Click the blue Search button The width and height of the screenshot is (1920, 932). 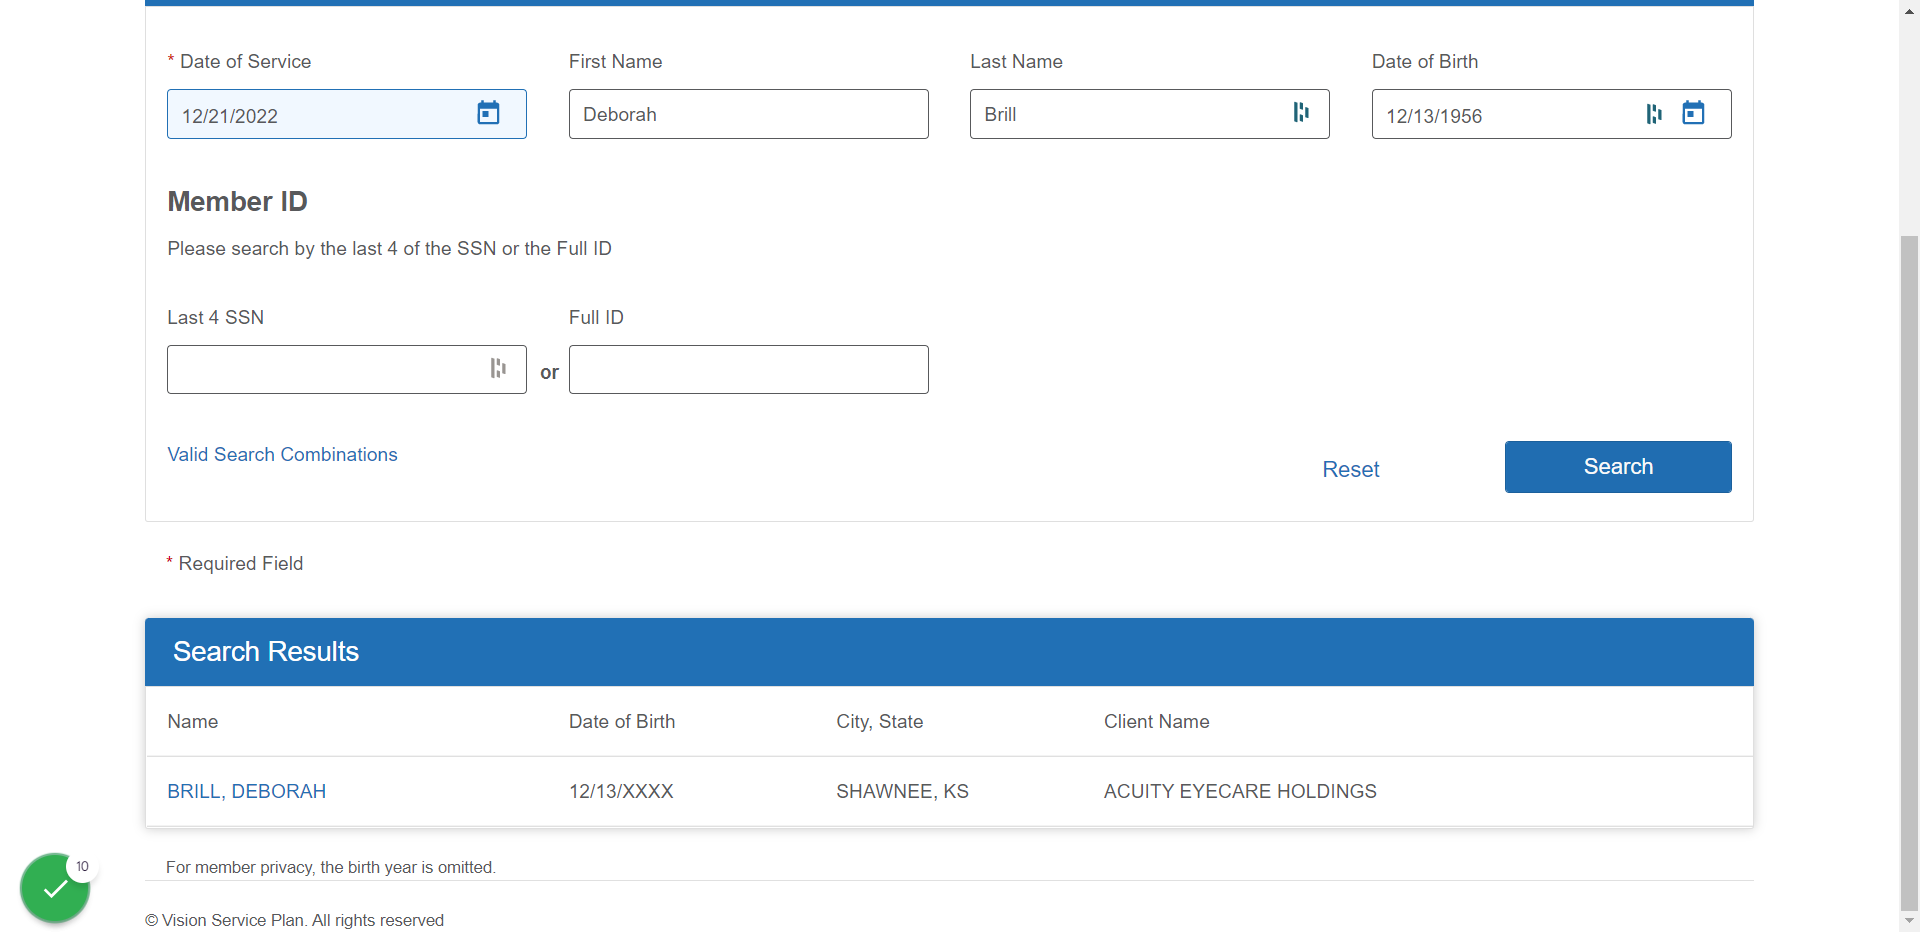coord(1618,467)
